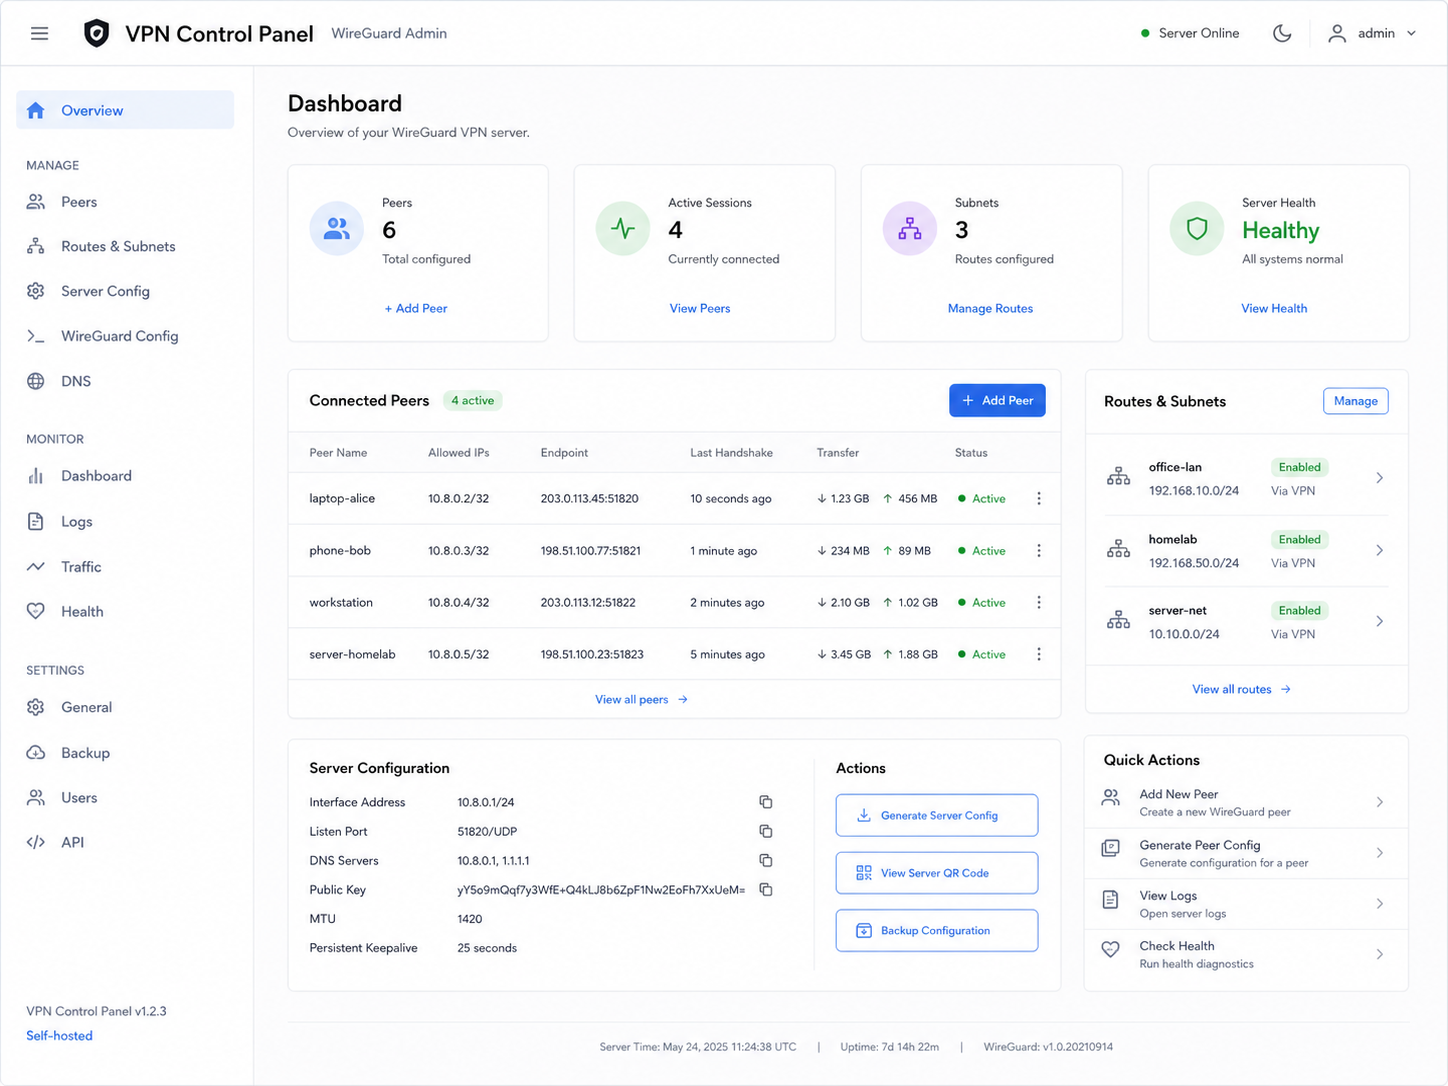
Task: Click the Self-hosted link
Action: (59, 1035)
